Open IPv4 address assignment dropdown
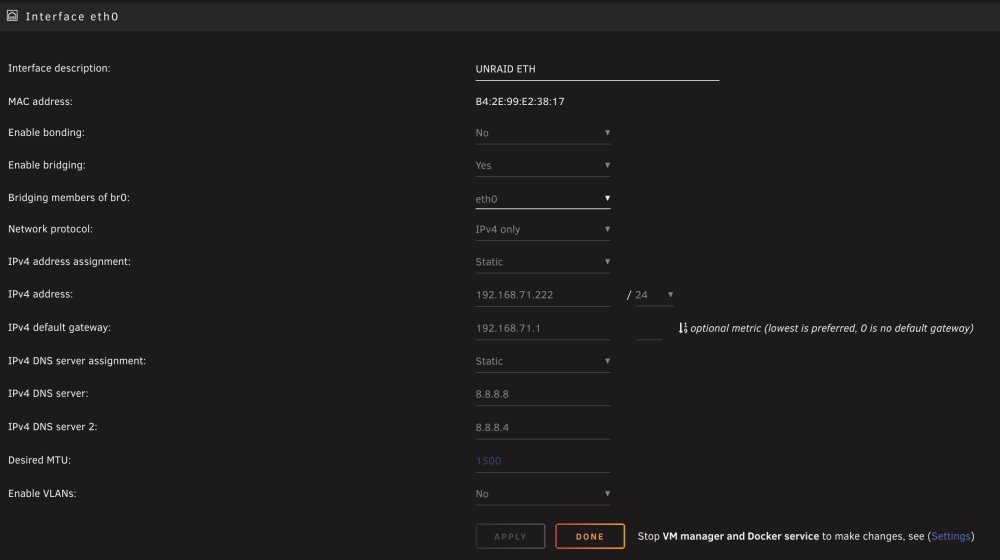The height and width of the screenshot is (560, 1000). [543, 262]
